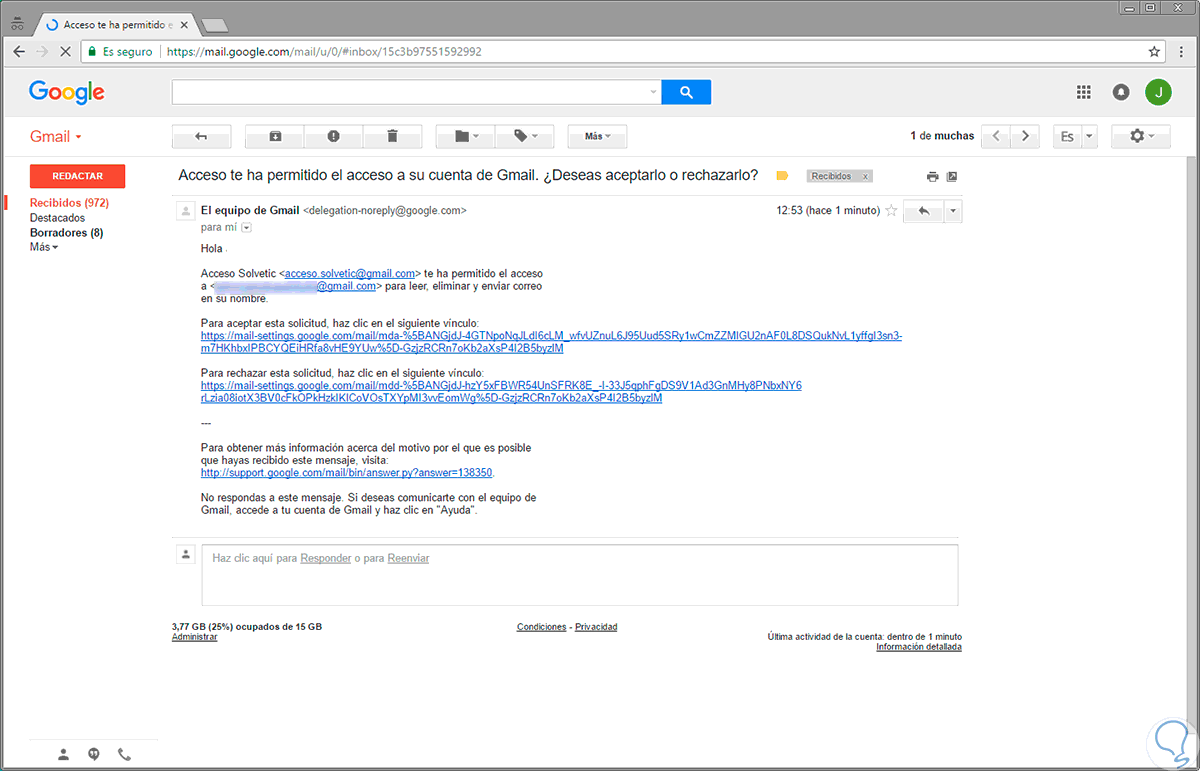
Task: Go to the newer conversation arrow
Action: click(x=996, y=136)
